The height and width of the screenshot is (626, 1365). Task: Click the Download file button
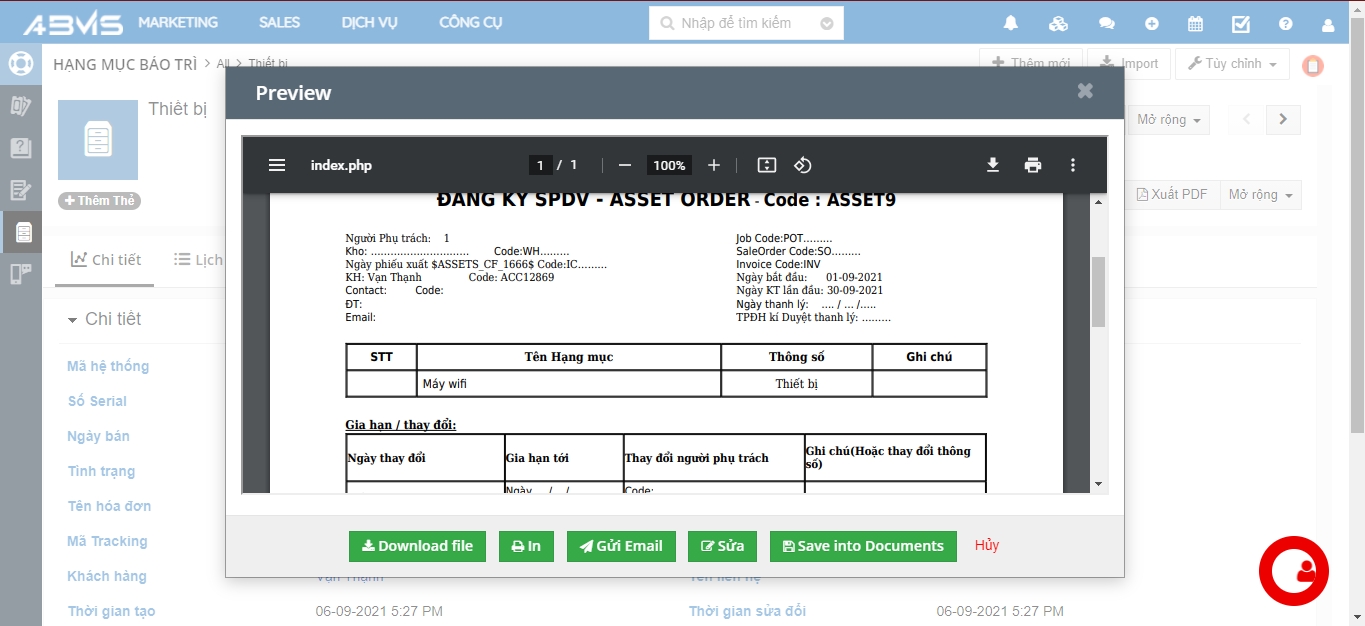[417, 546]
